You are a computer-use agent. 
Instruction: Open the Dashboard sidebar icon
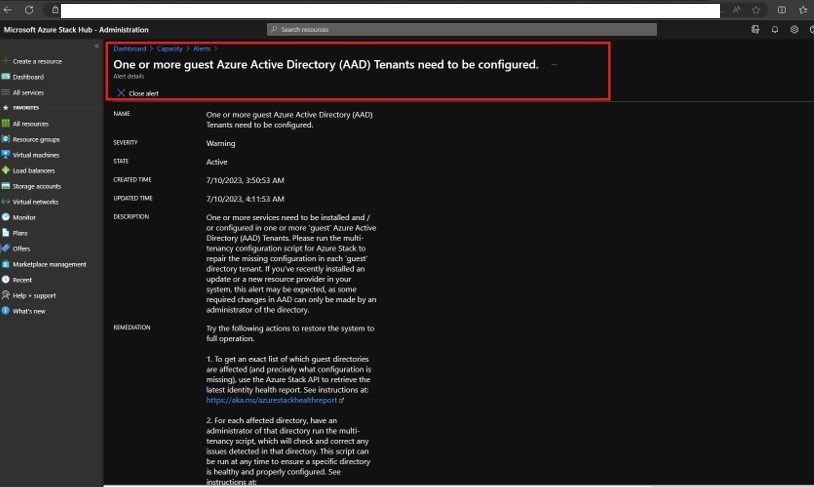[x=6, y=76]
